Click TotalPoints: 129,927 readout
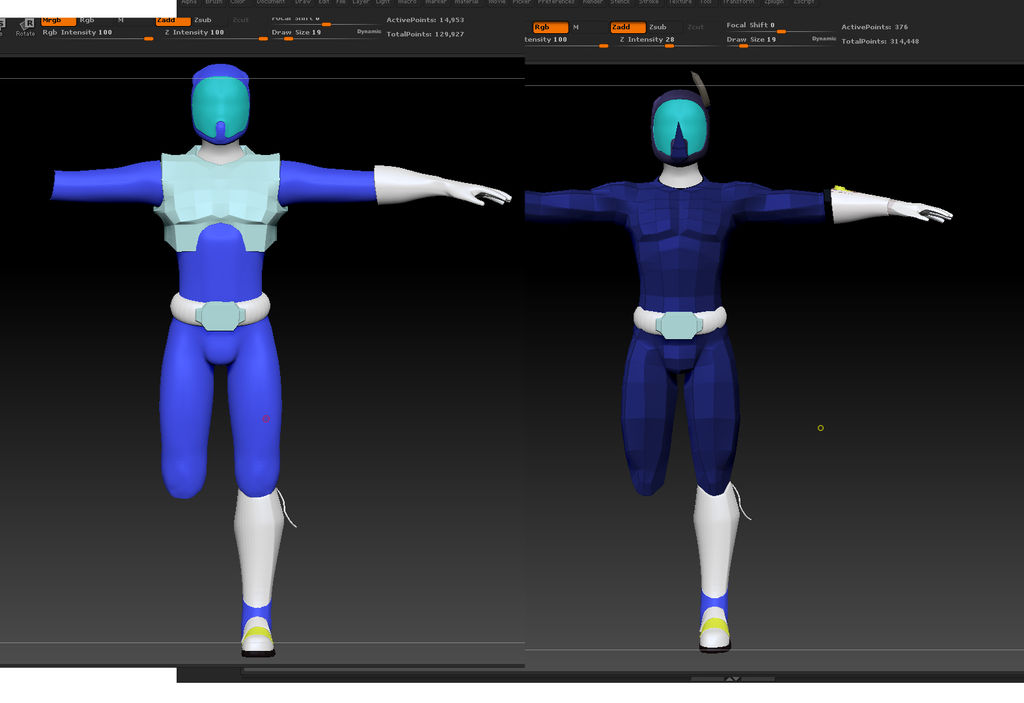 (x=425, y=34)
